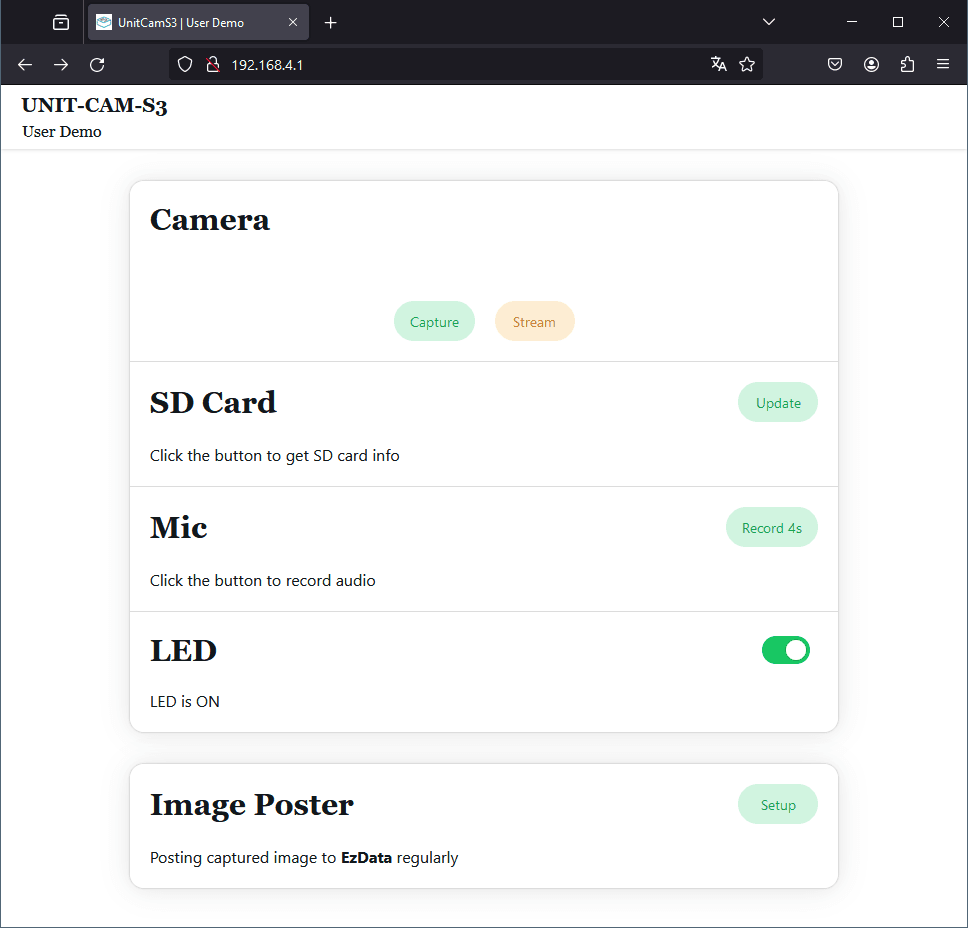Expand the list all tabs chevron

pyautogui.click(x=769, y=22)
